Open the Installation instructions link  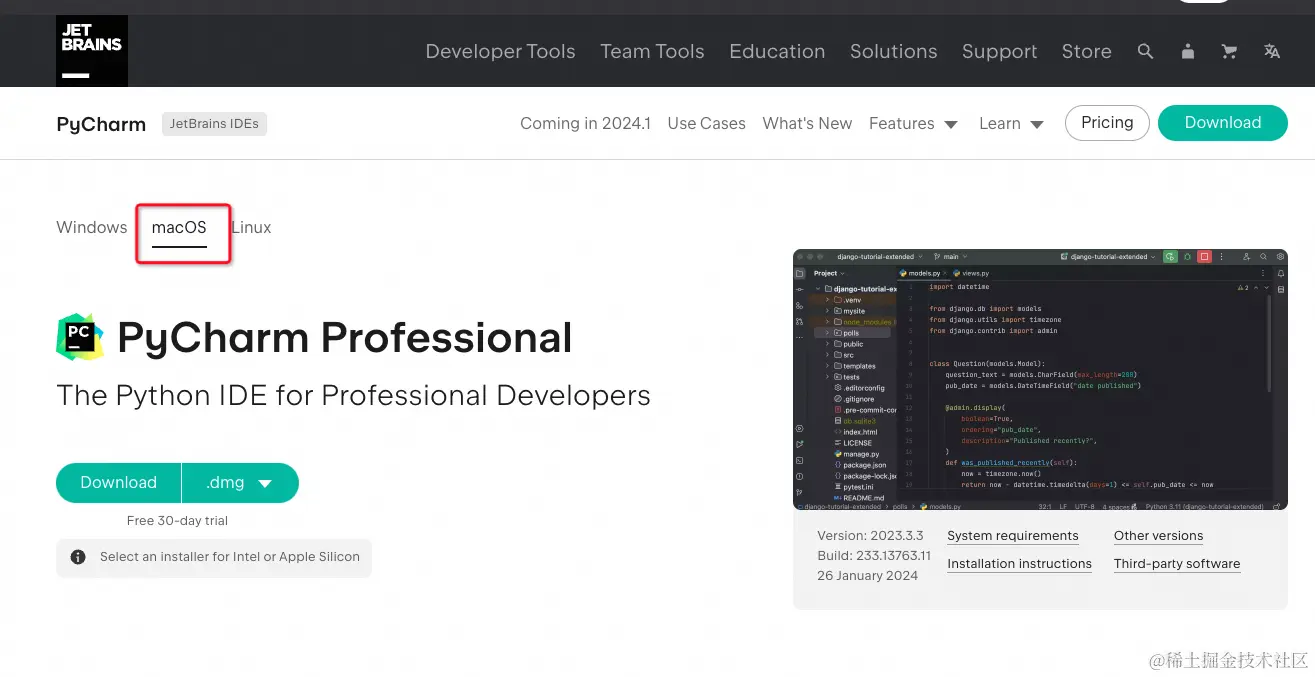coord(1019,564)
